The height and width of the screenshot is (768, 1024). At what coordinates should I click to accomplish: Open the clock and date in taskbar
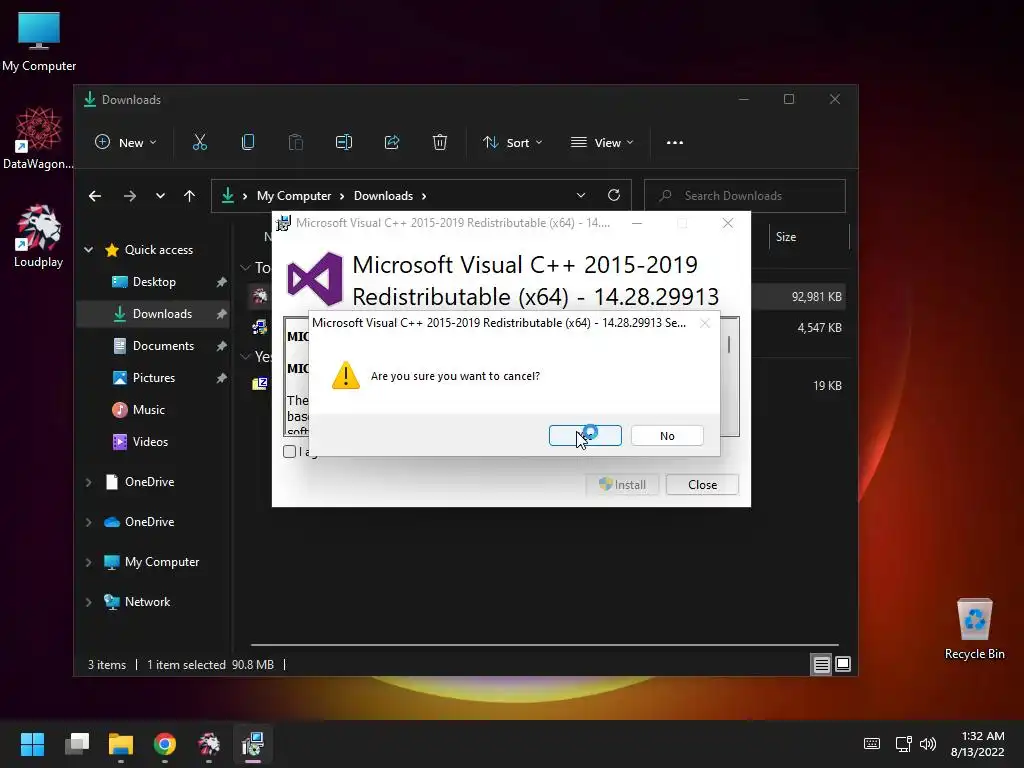coord(978,744)
